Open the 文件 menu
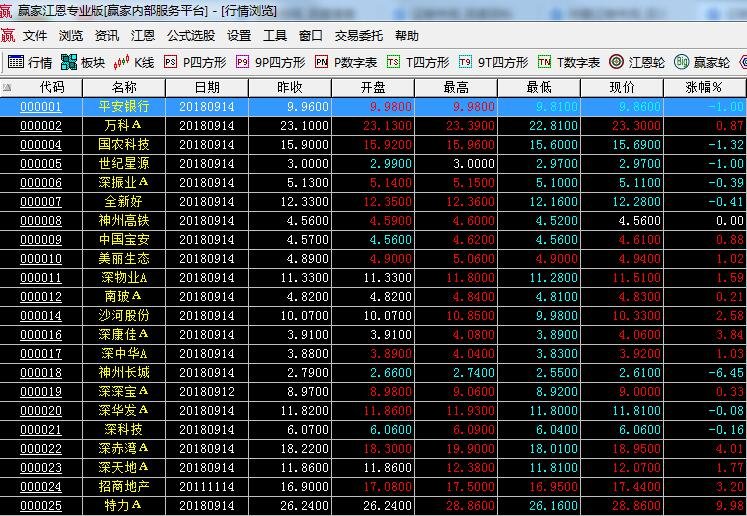The width and height of the screenshot is (747, 516). [35, 36]
